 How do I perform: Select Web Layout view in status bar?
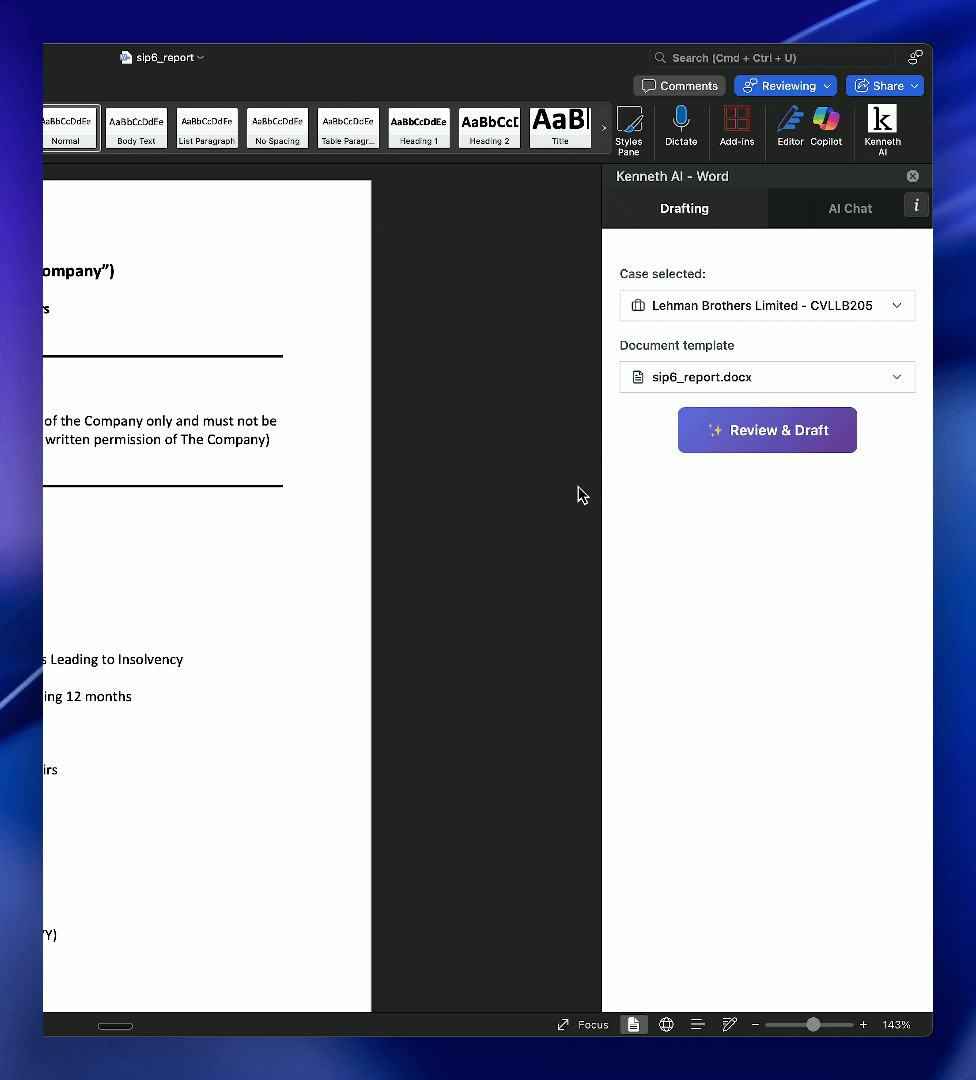[666, 1024]
